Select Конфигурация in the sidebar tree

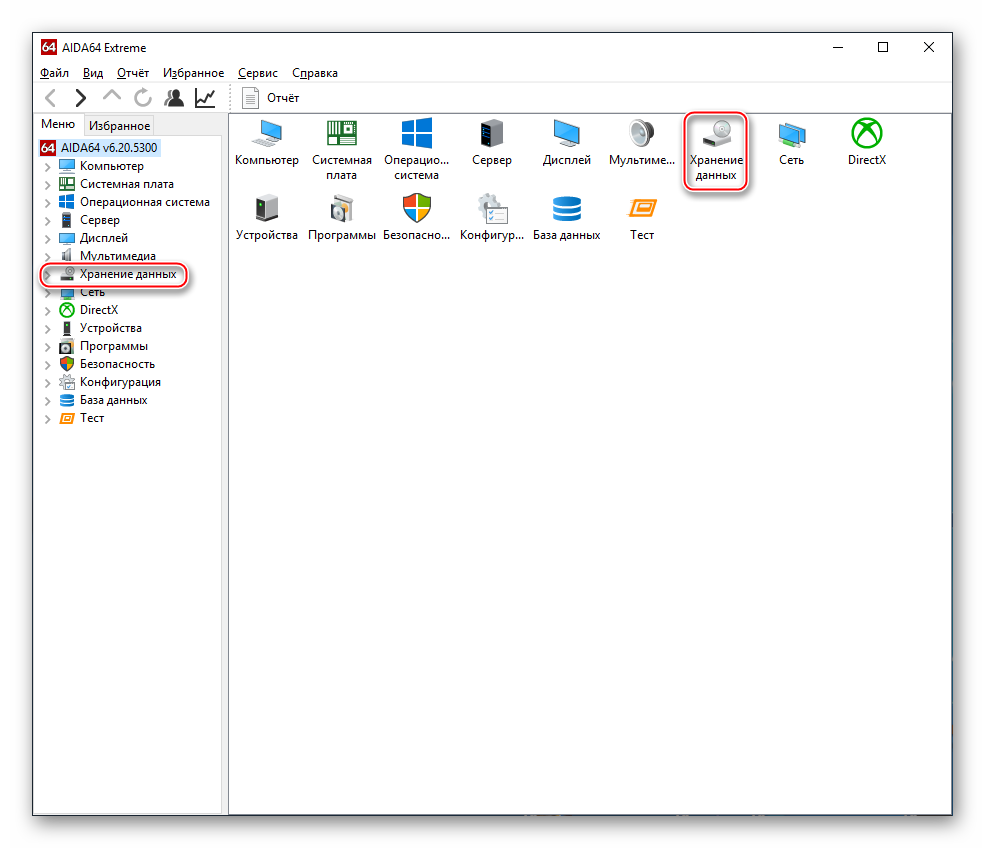(x=121, y=382)
